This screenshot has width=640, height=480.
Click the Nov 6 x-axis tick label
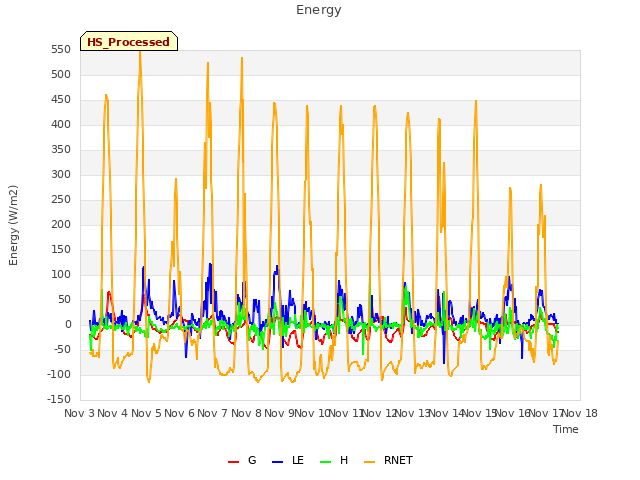179,413
